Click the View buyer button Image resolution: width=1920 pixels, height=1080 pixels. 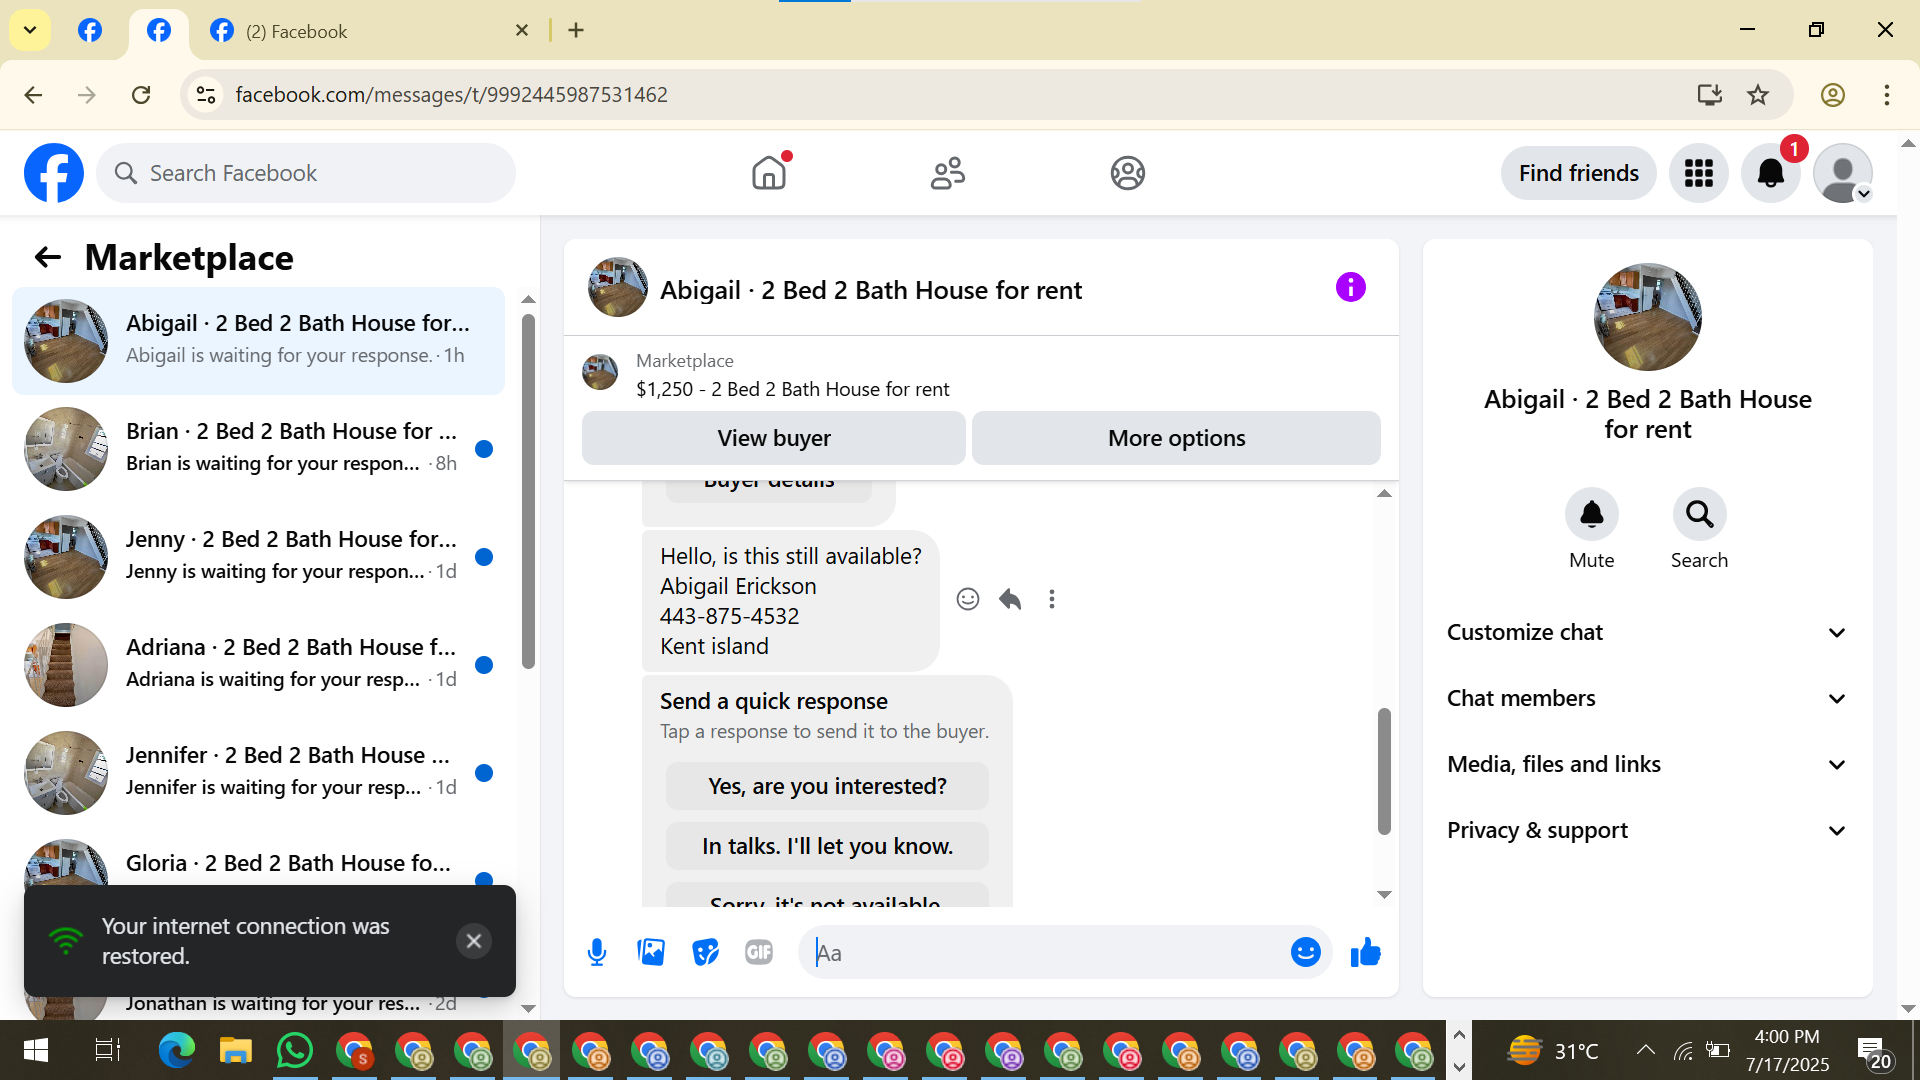coord(773,438)
